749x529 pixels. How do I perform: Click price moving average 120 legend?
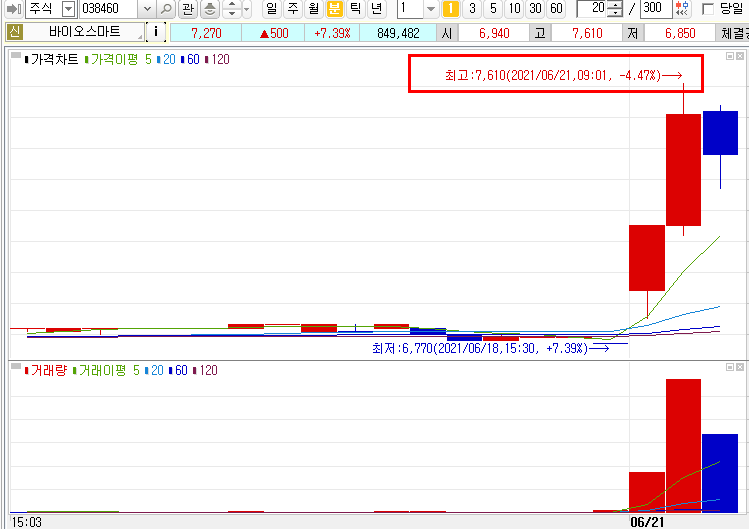220,59
